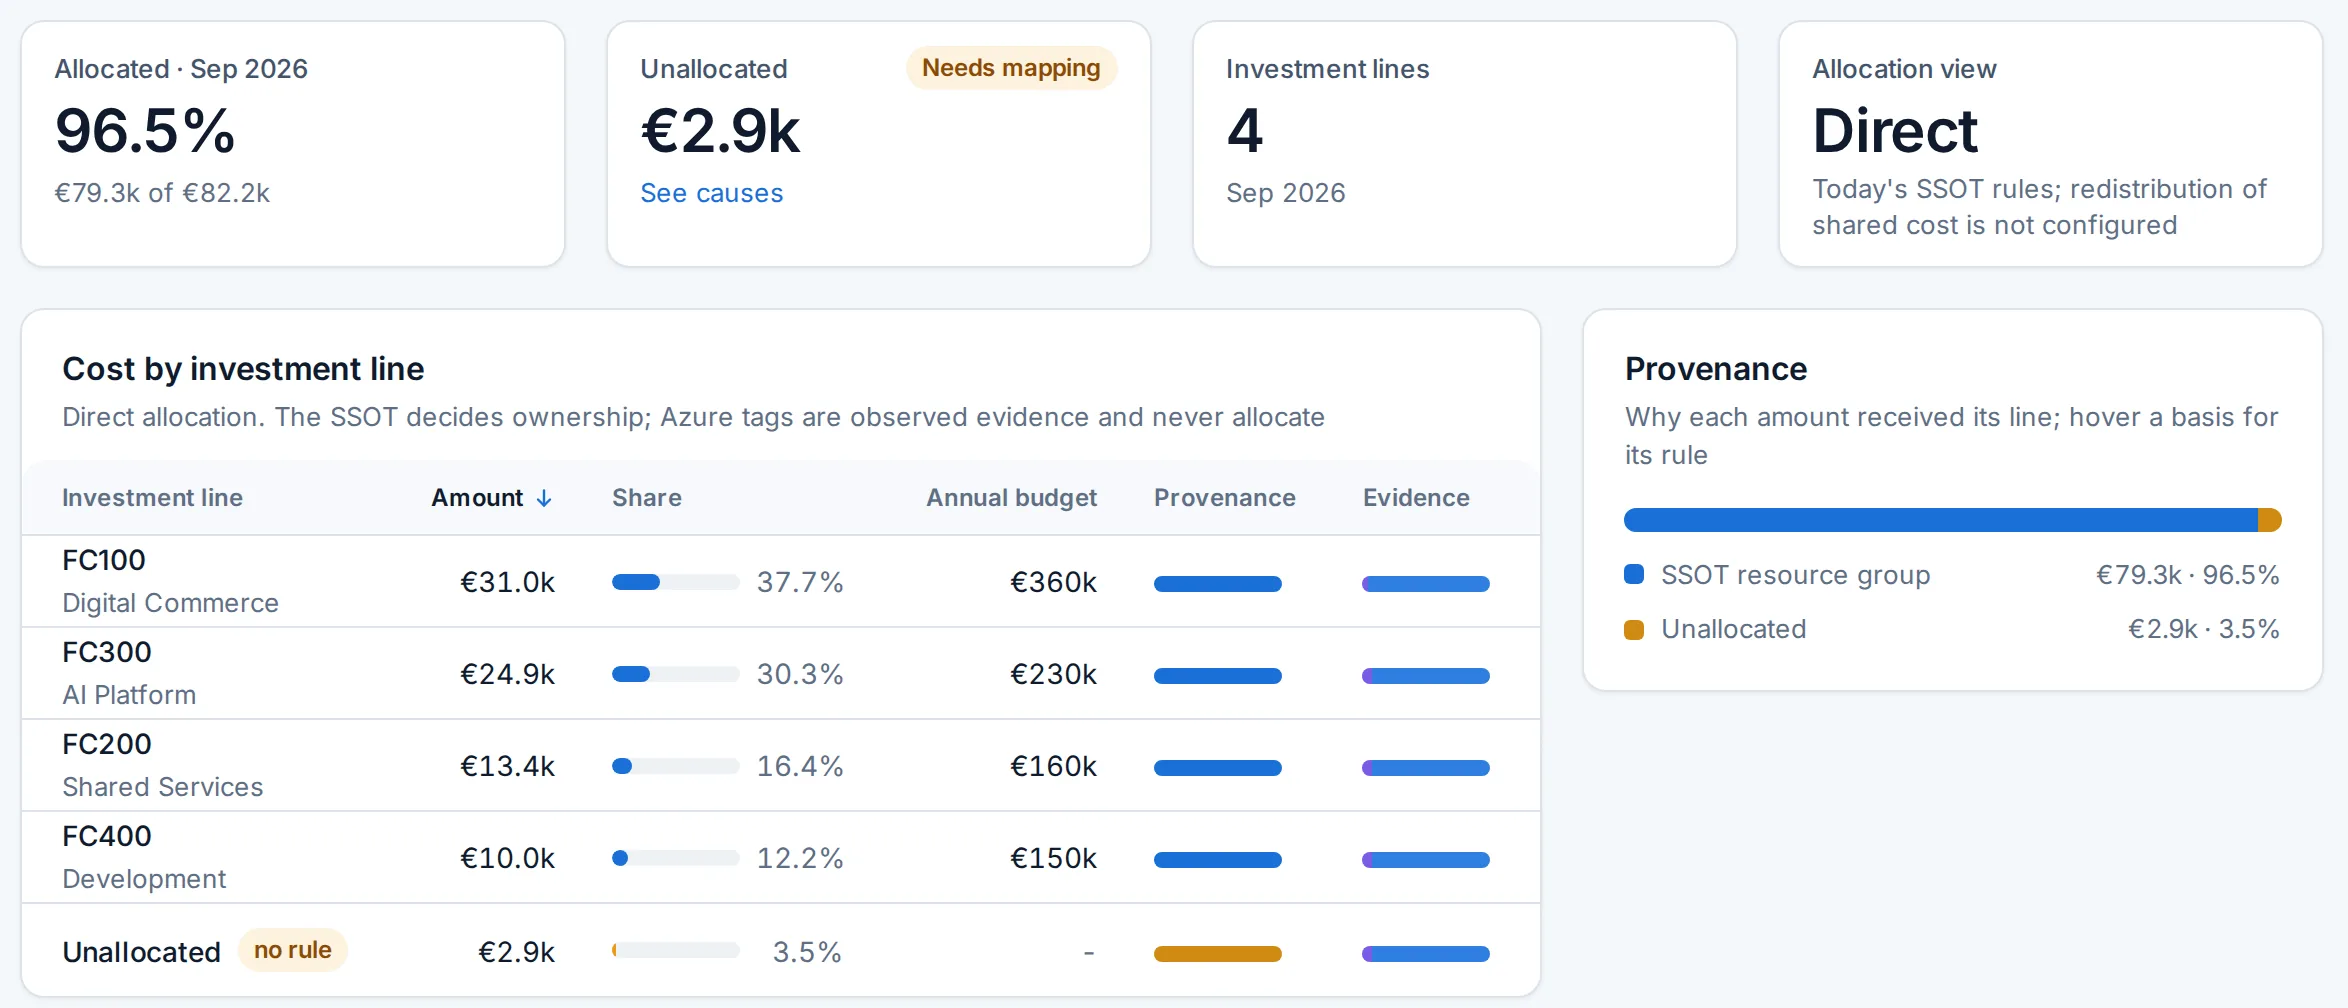Select the AI Platform label
Screen dimensions: 2348x1008
coord(129,695)
